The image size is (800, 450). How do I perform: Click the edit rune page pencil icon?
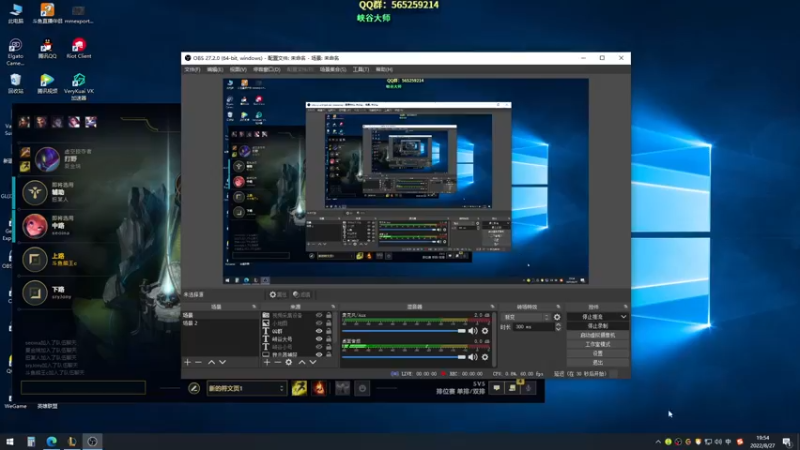(194, 388)
